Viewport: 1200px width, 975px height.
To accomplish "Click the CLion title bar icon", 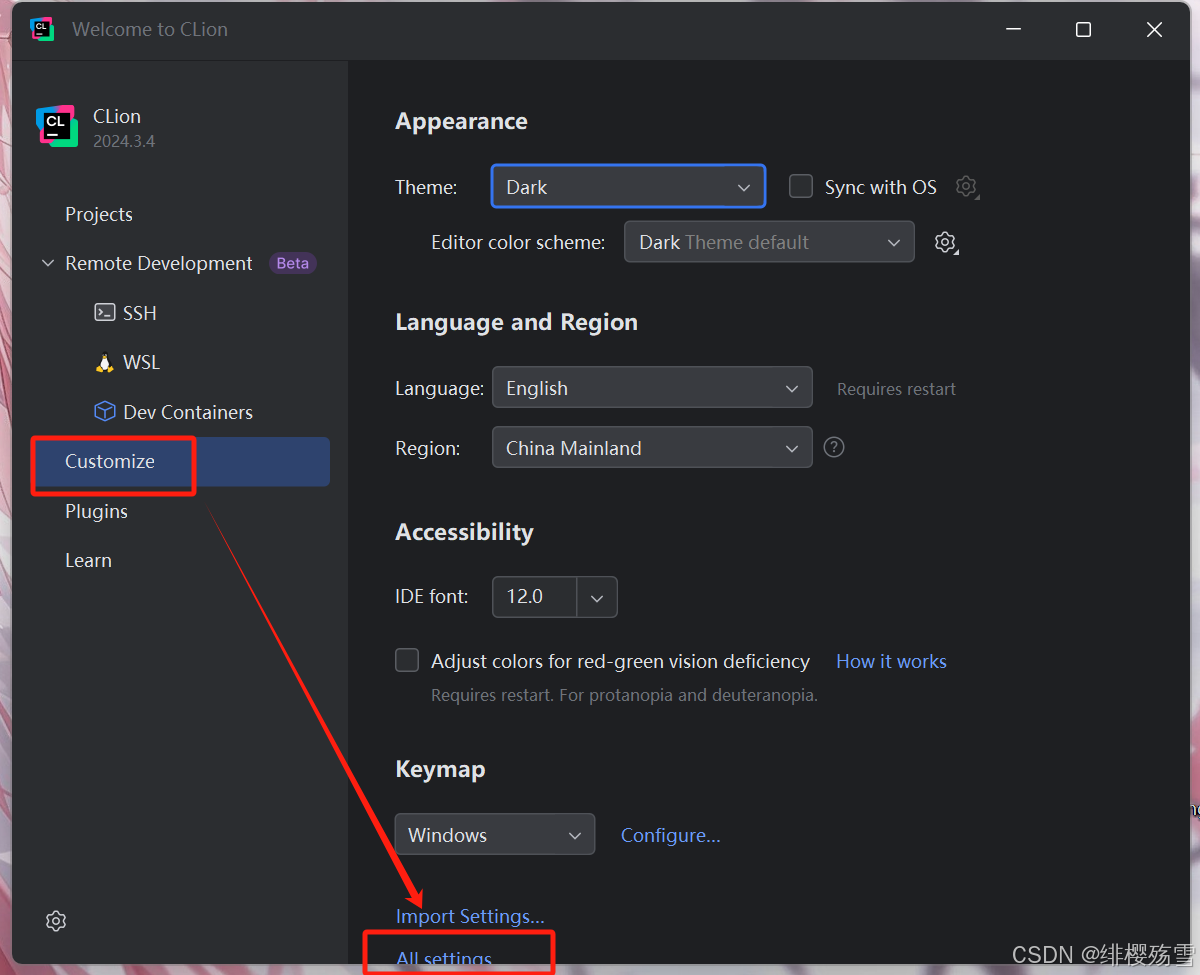I will 42,29.
